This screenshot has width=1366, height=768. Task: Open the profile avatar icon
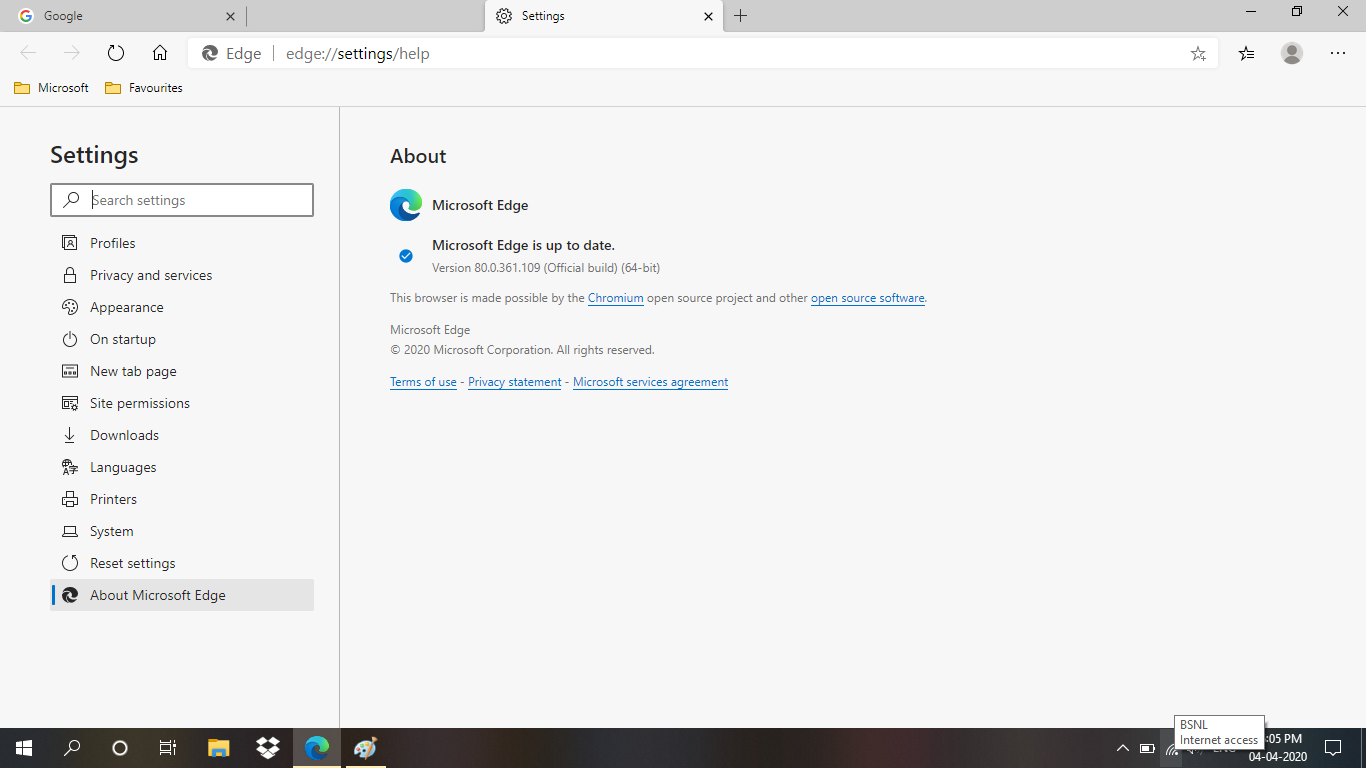click(x=1292, y=53)
